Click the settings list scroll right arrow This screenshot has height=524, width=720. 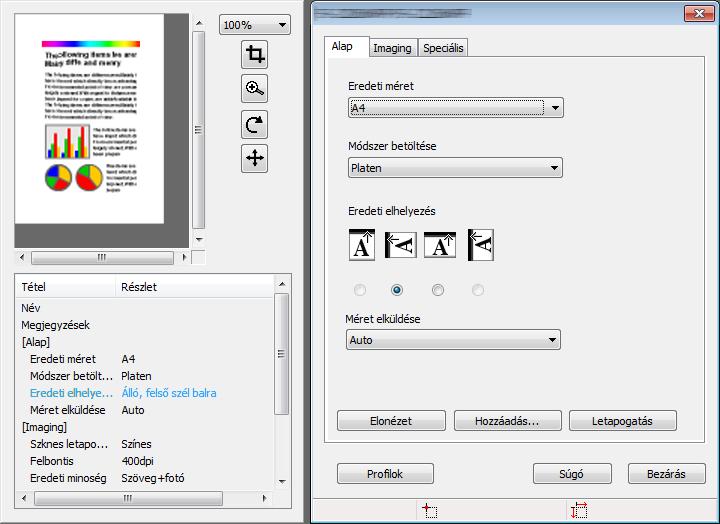(x=264, y=498)
